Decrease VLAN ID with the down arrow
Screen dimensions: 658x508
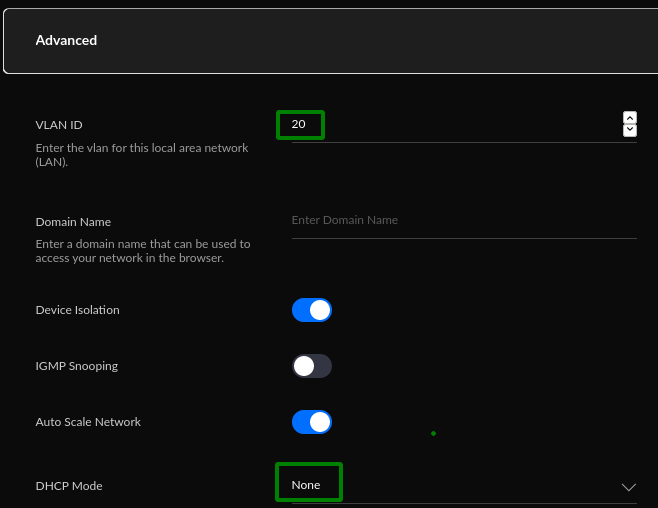629,130
